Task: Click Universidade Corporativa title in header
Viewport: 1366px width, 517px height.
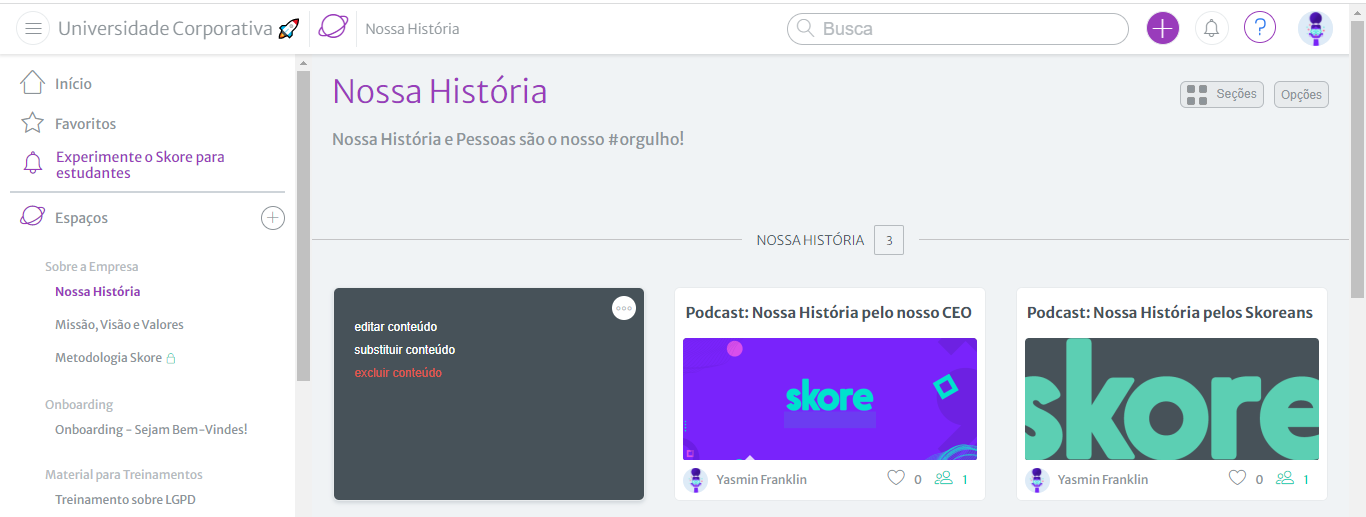Action: 165,29
